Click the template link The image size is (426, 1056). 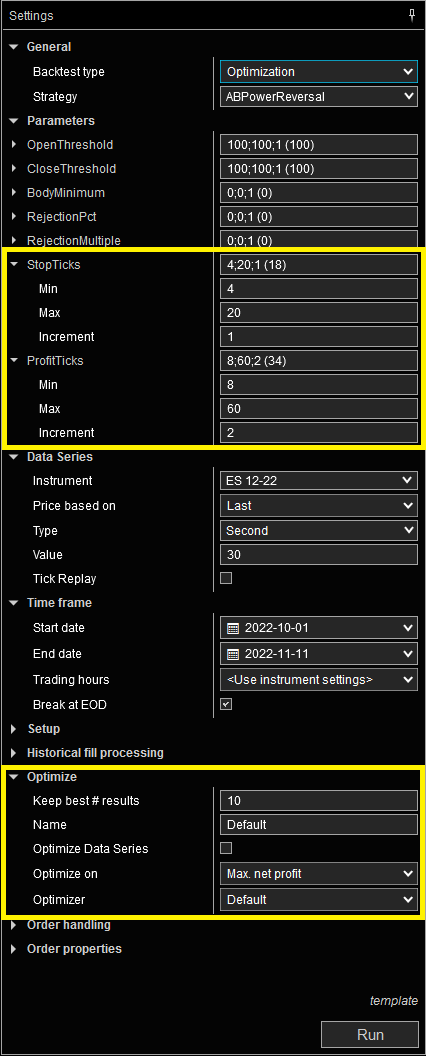click(x=394, y=1001)
